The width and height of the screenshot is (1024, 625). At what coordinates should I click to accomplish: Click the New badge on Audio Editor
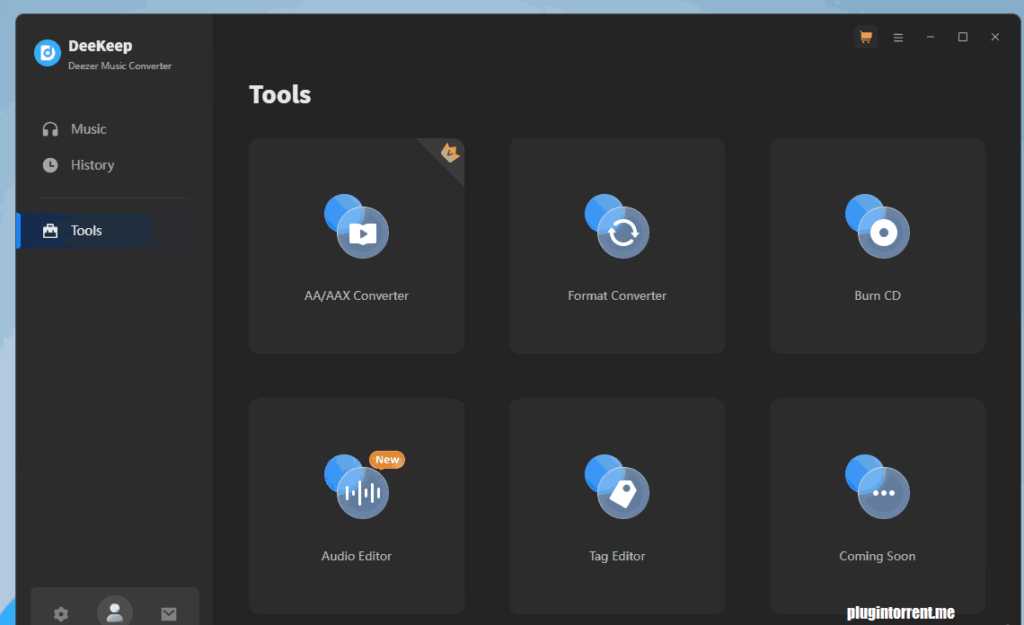click(387, 460)
